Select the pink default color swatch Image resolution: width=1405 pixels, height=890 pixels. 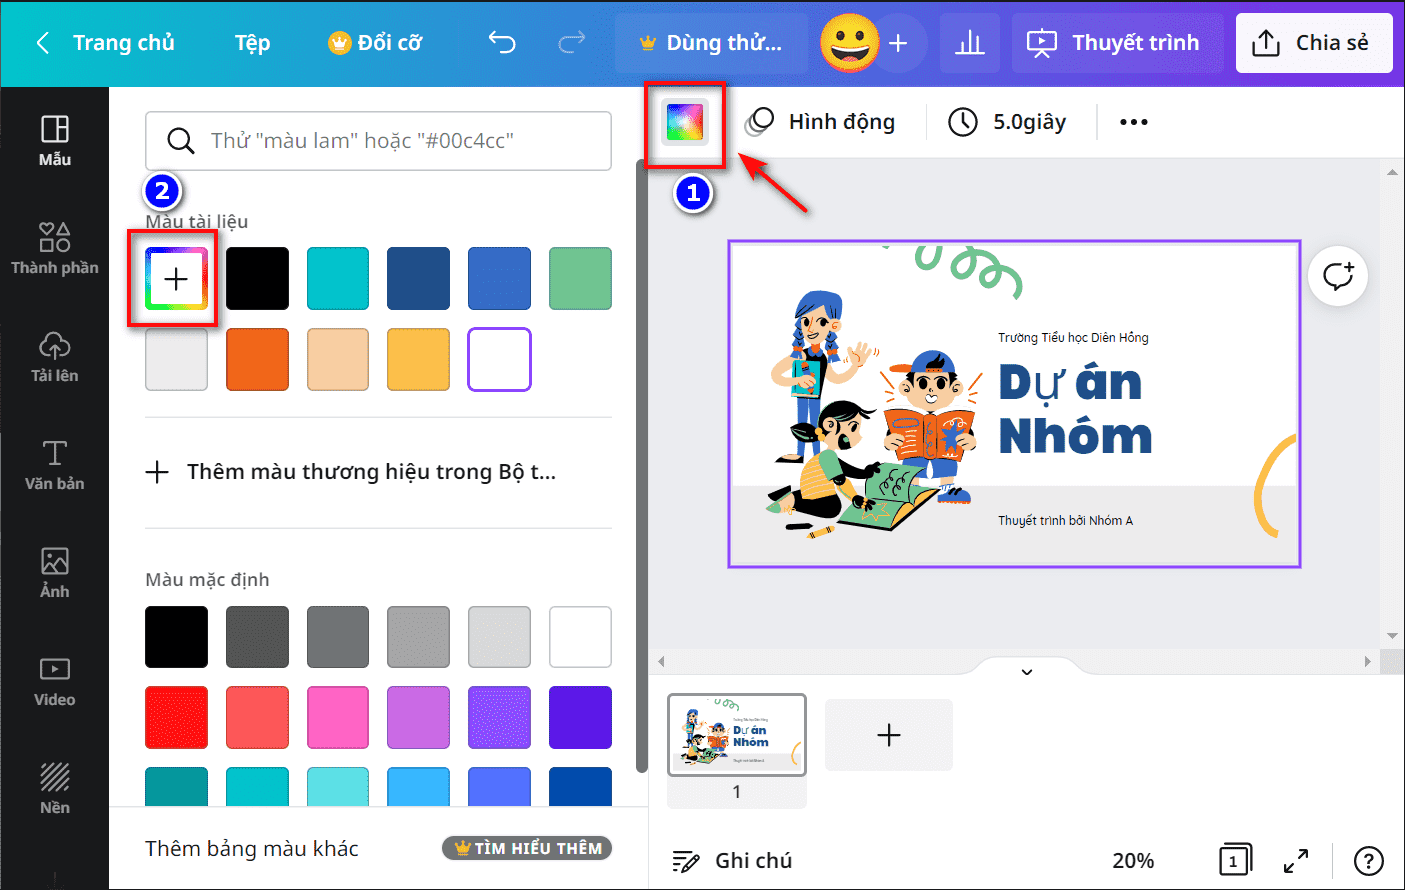tap(338, 717)
